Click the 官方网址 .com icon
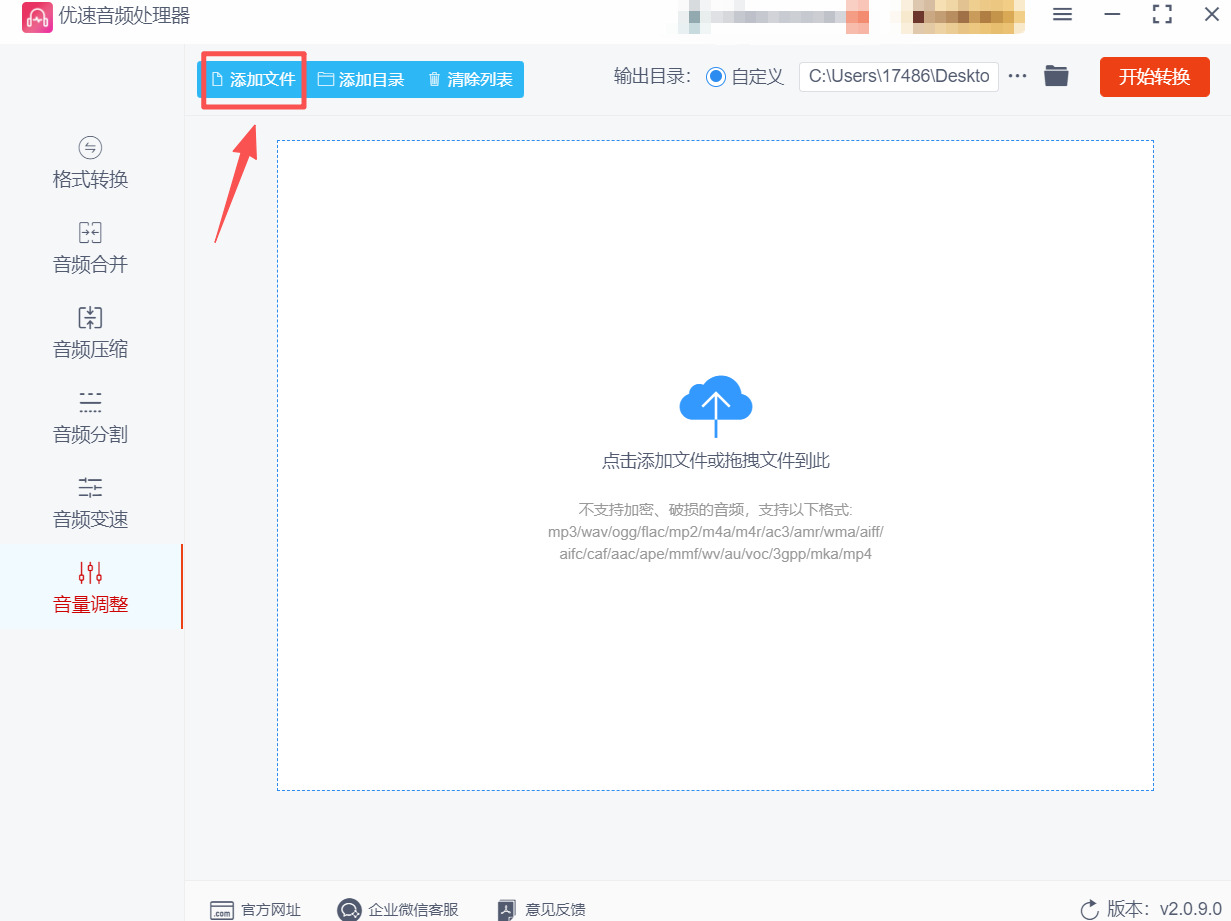Viewport: 1231px width, 921px height. point(221,910)
